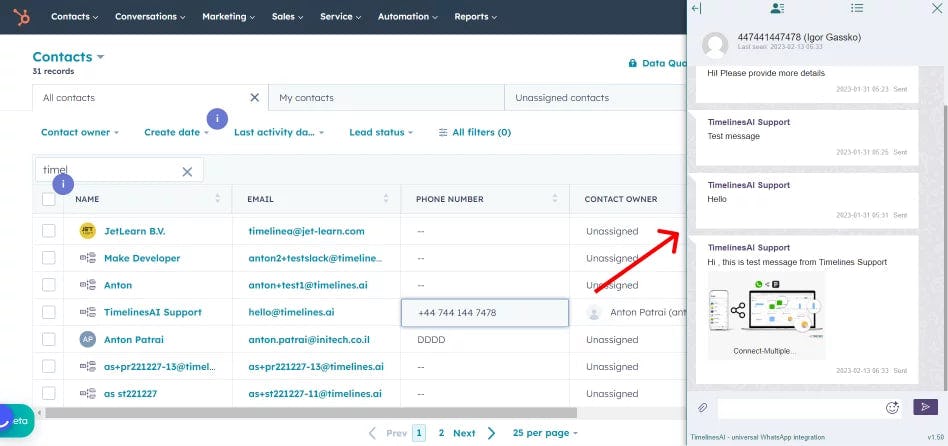
Task: Open the chat list icon in panel
Action: click(x=857, y=8)
